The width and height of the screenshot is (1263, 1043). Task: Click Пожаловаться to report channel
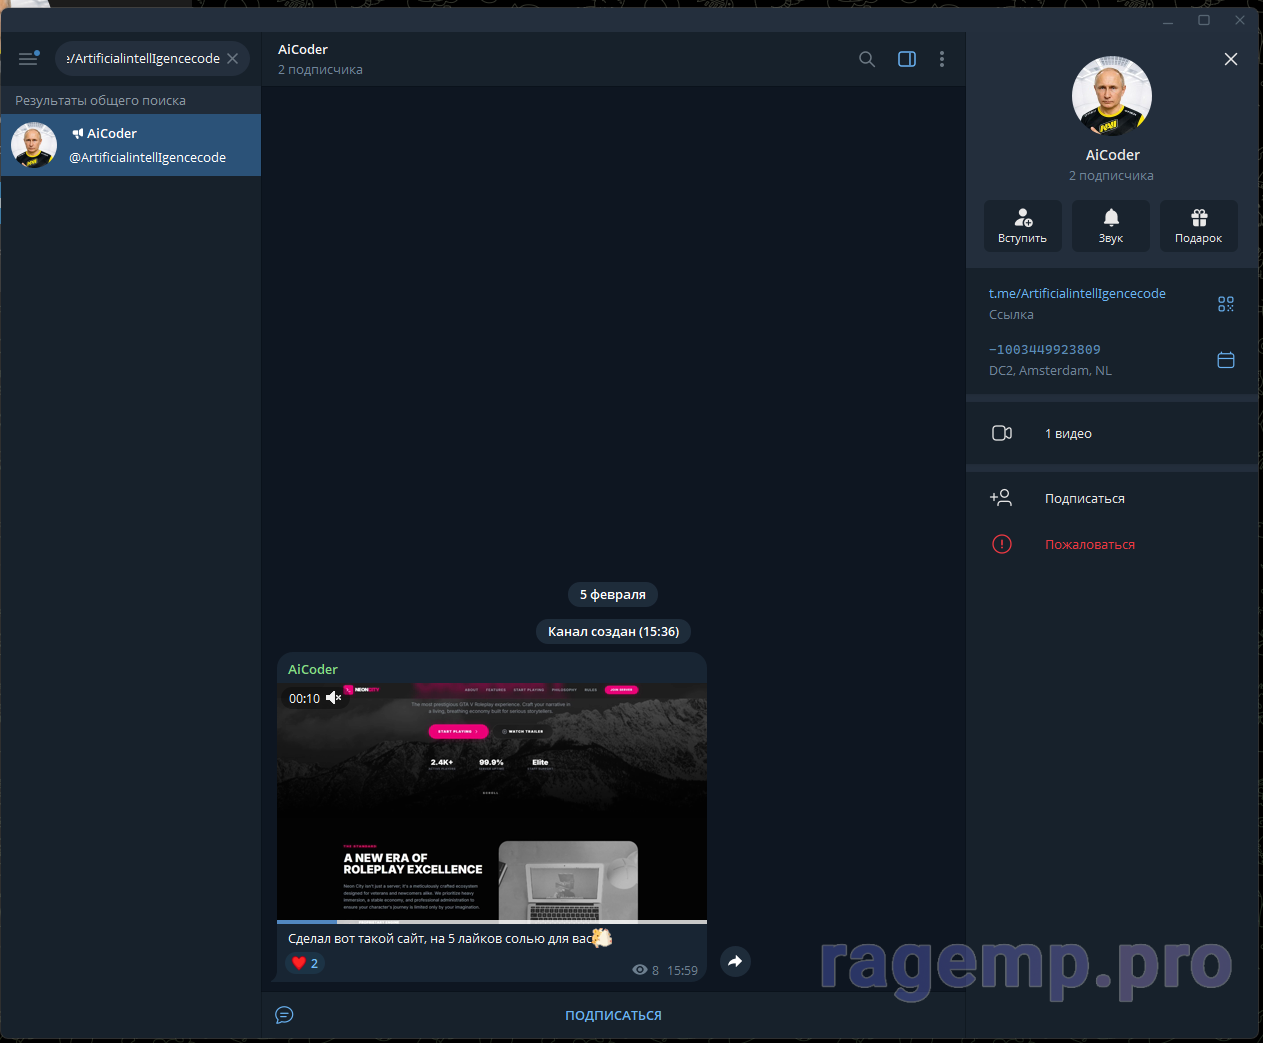click(1089, 544)
